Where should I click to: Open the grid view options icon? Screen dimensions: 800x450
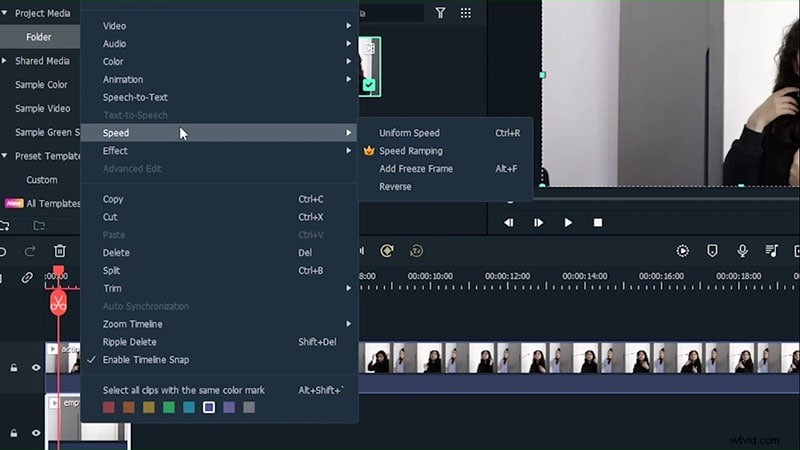(465, 13)
